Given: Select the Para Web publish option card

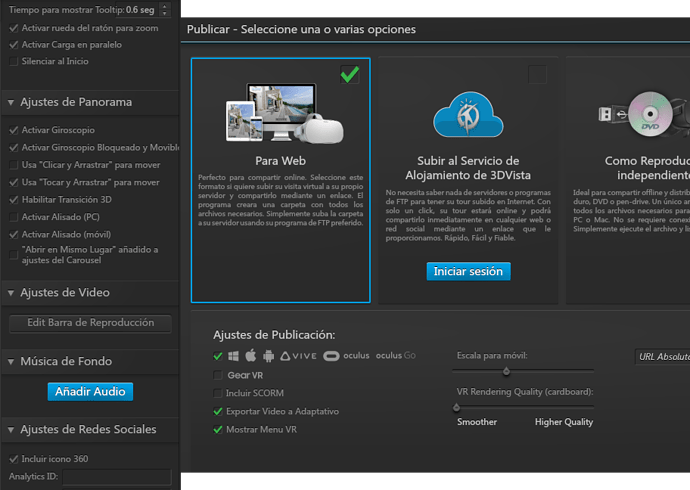Looking at the screenshot, I should click(x=281, y=180).
